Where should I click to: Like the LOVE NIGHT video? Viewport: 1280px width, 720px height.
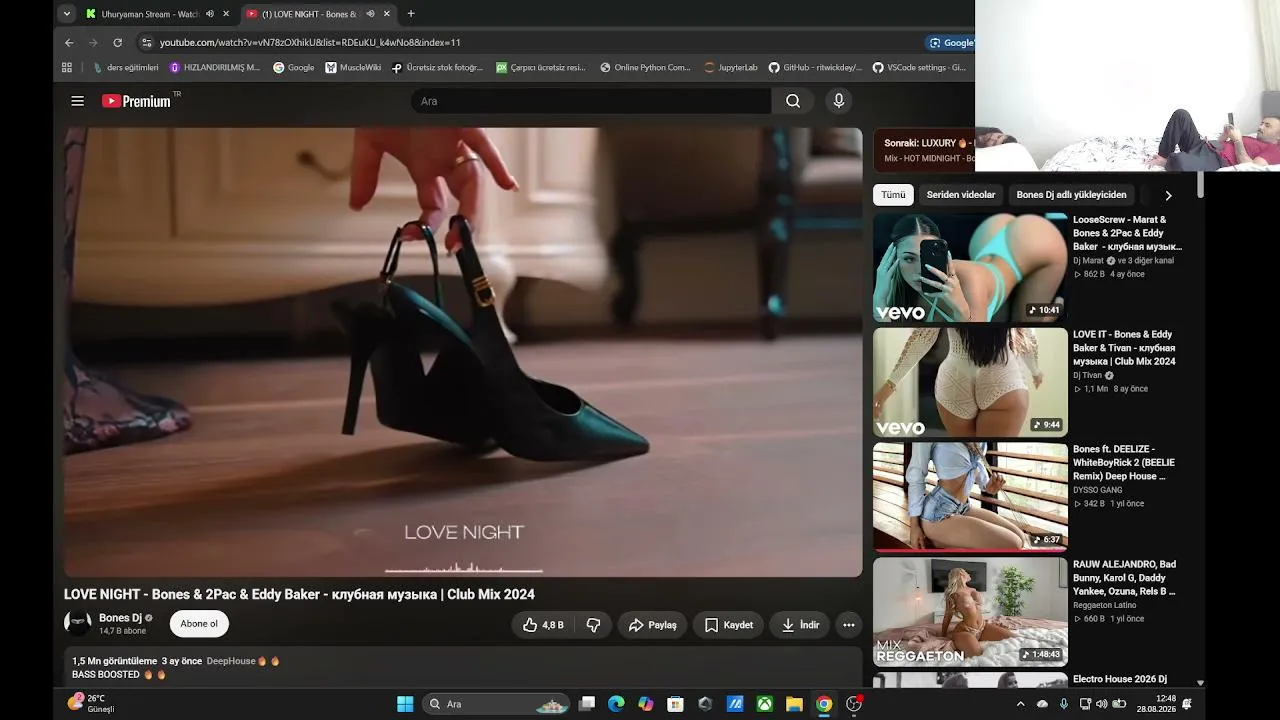pos(543,625)
